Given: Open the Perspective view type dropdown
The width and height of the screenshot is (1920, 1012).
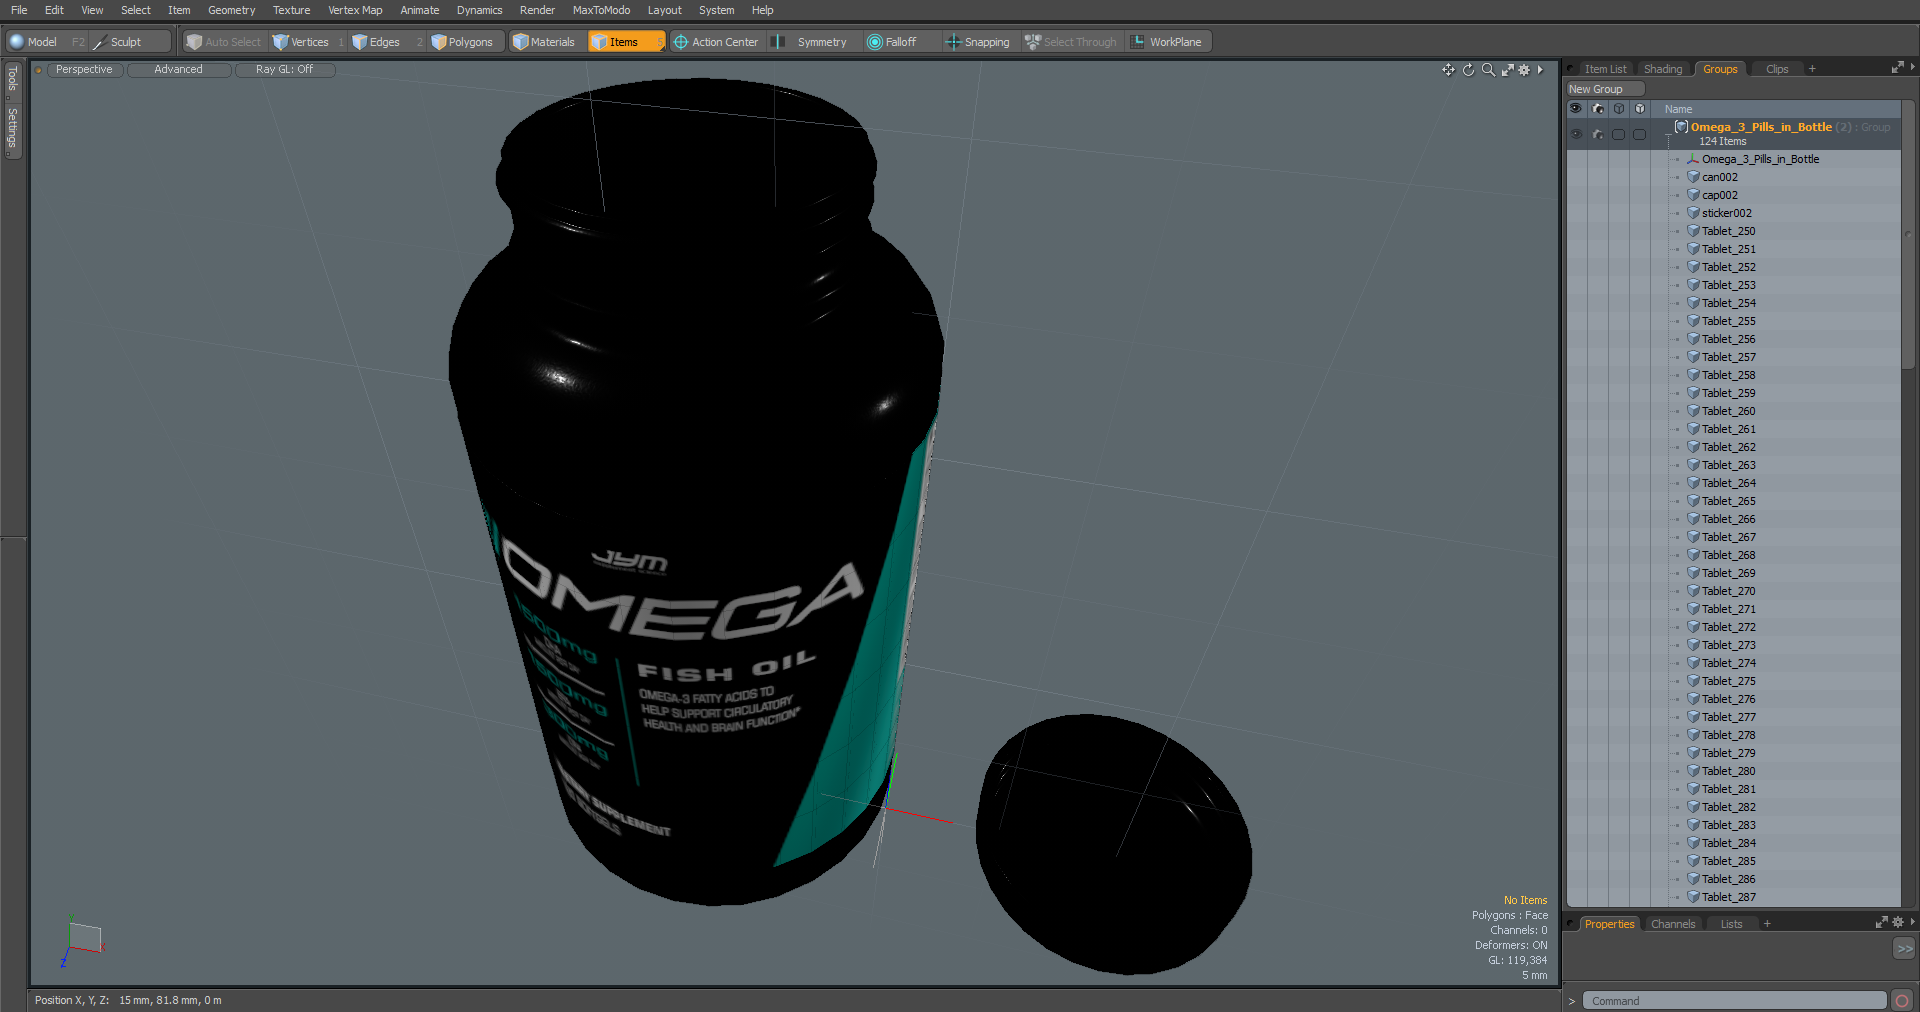Looking at the screenshot, I should [x=84, y=70].
